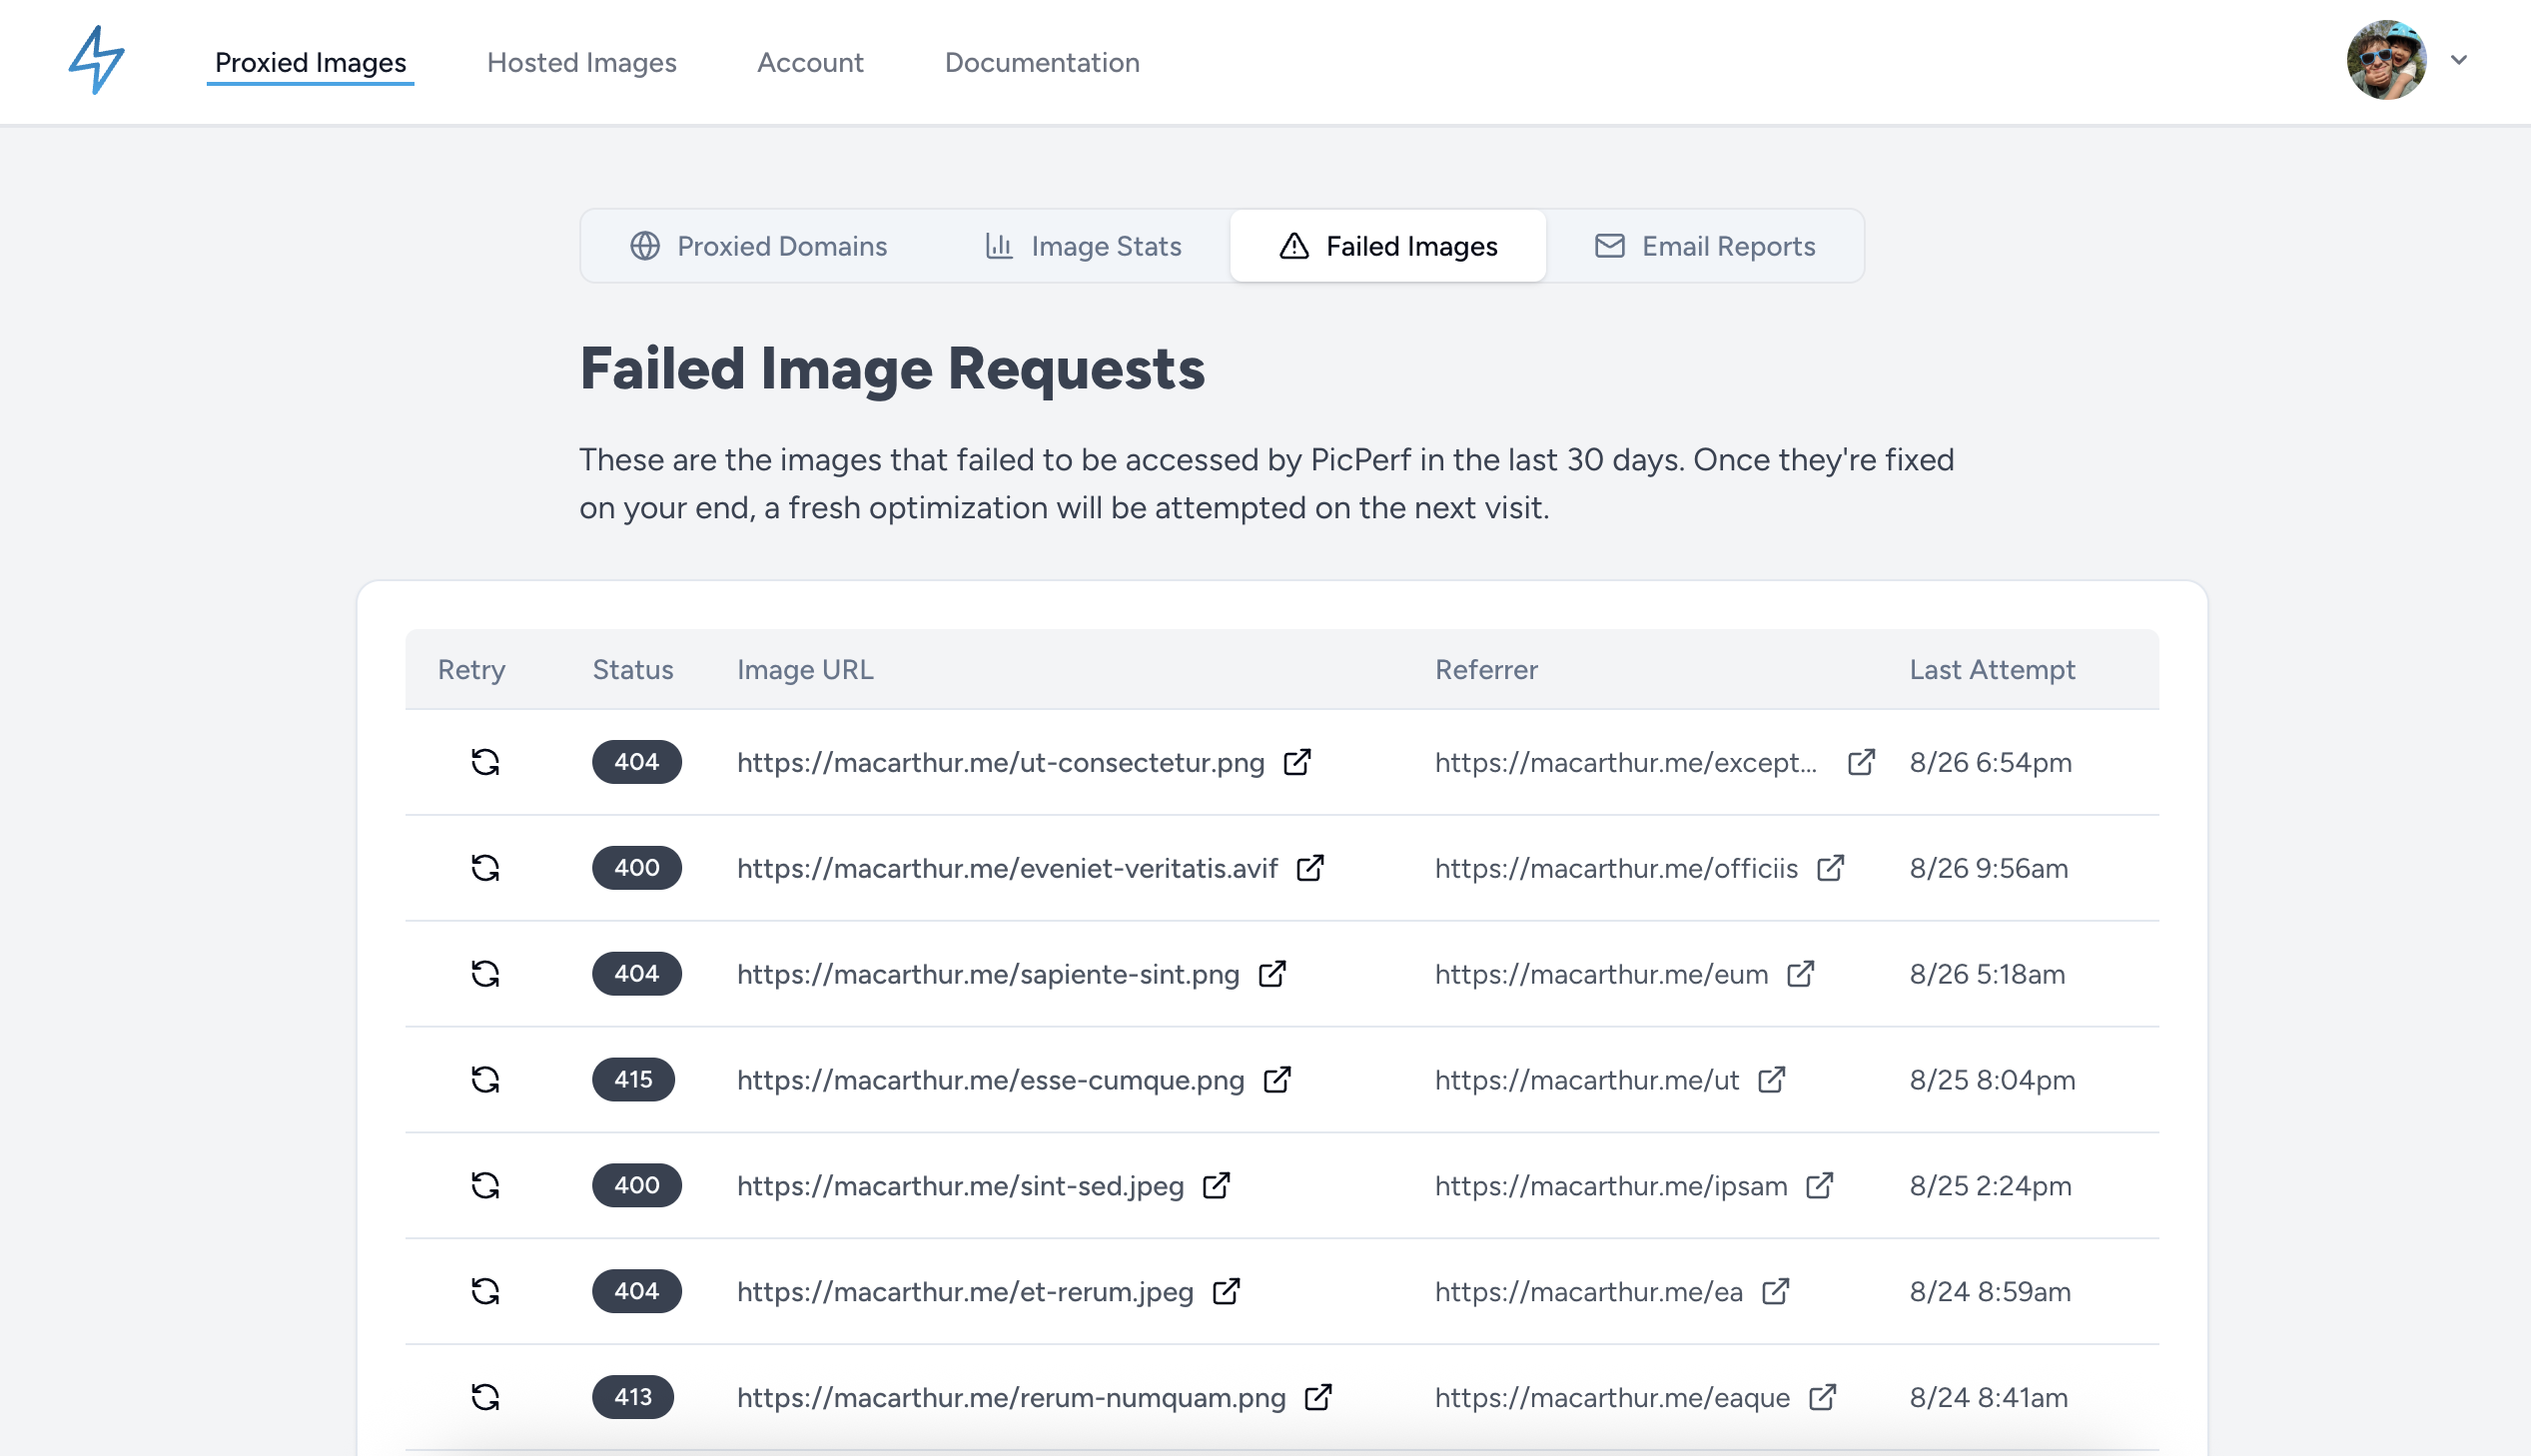Open the officiis referrer in new tab

point(1834,868)
